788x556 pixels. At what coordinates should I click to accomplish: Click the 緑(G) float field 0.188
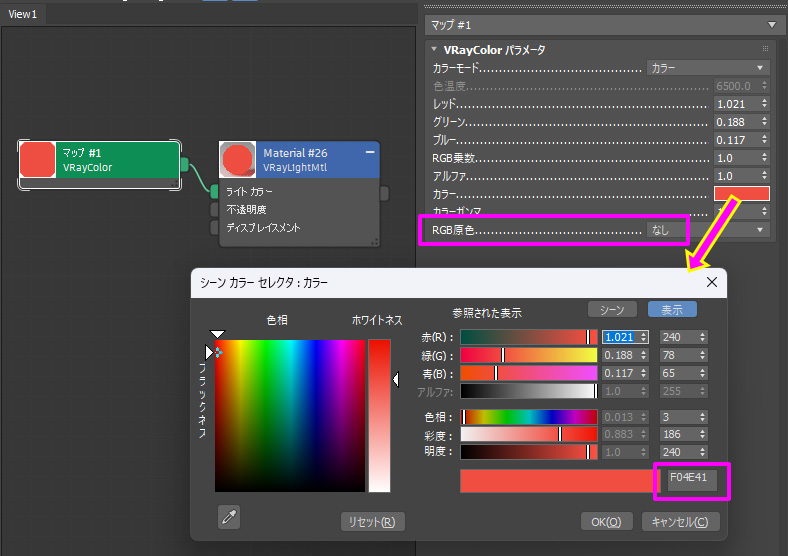point(621,355)
